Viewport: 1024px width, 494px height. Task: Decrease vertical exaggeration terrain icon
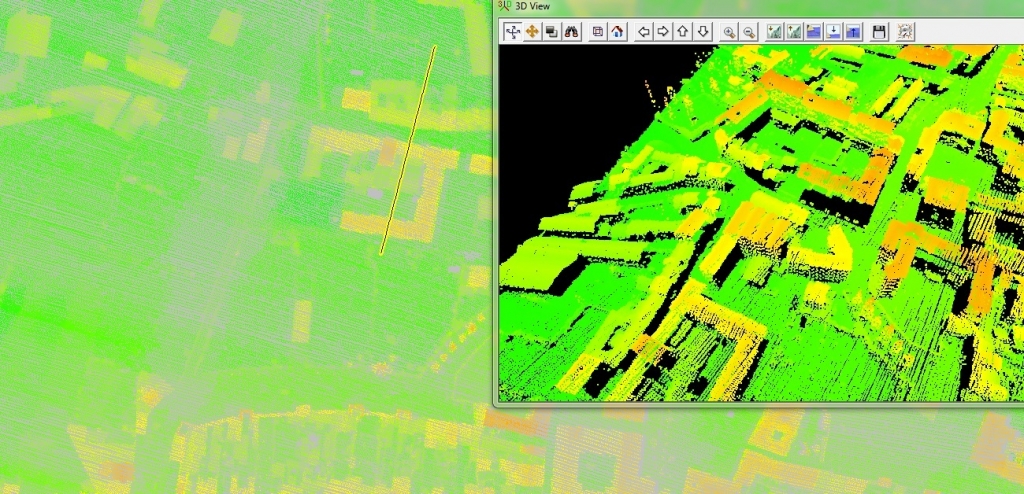[x=775, y=31]
